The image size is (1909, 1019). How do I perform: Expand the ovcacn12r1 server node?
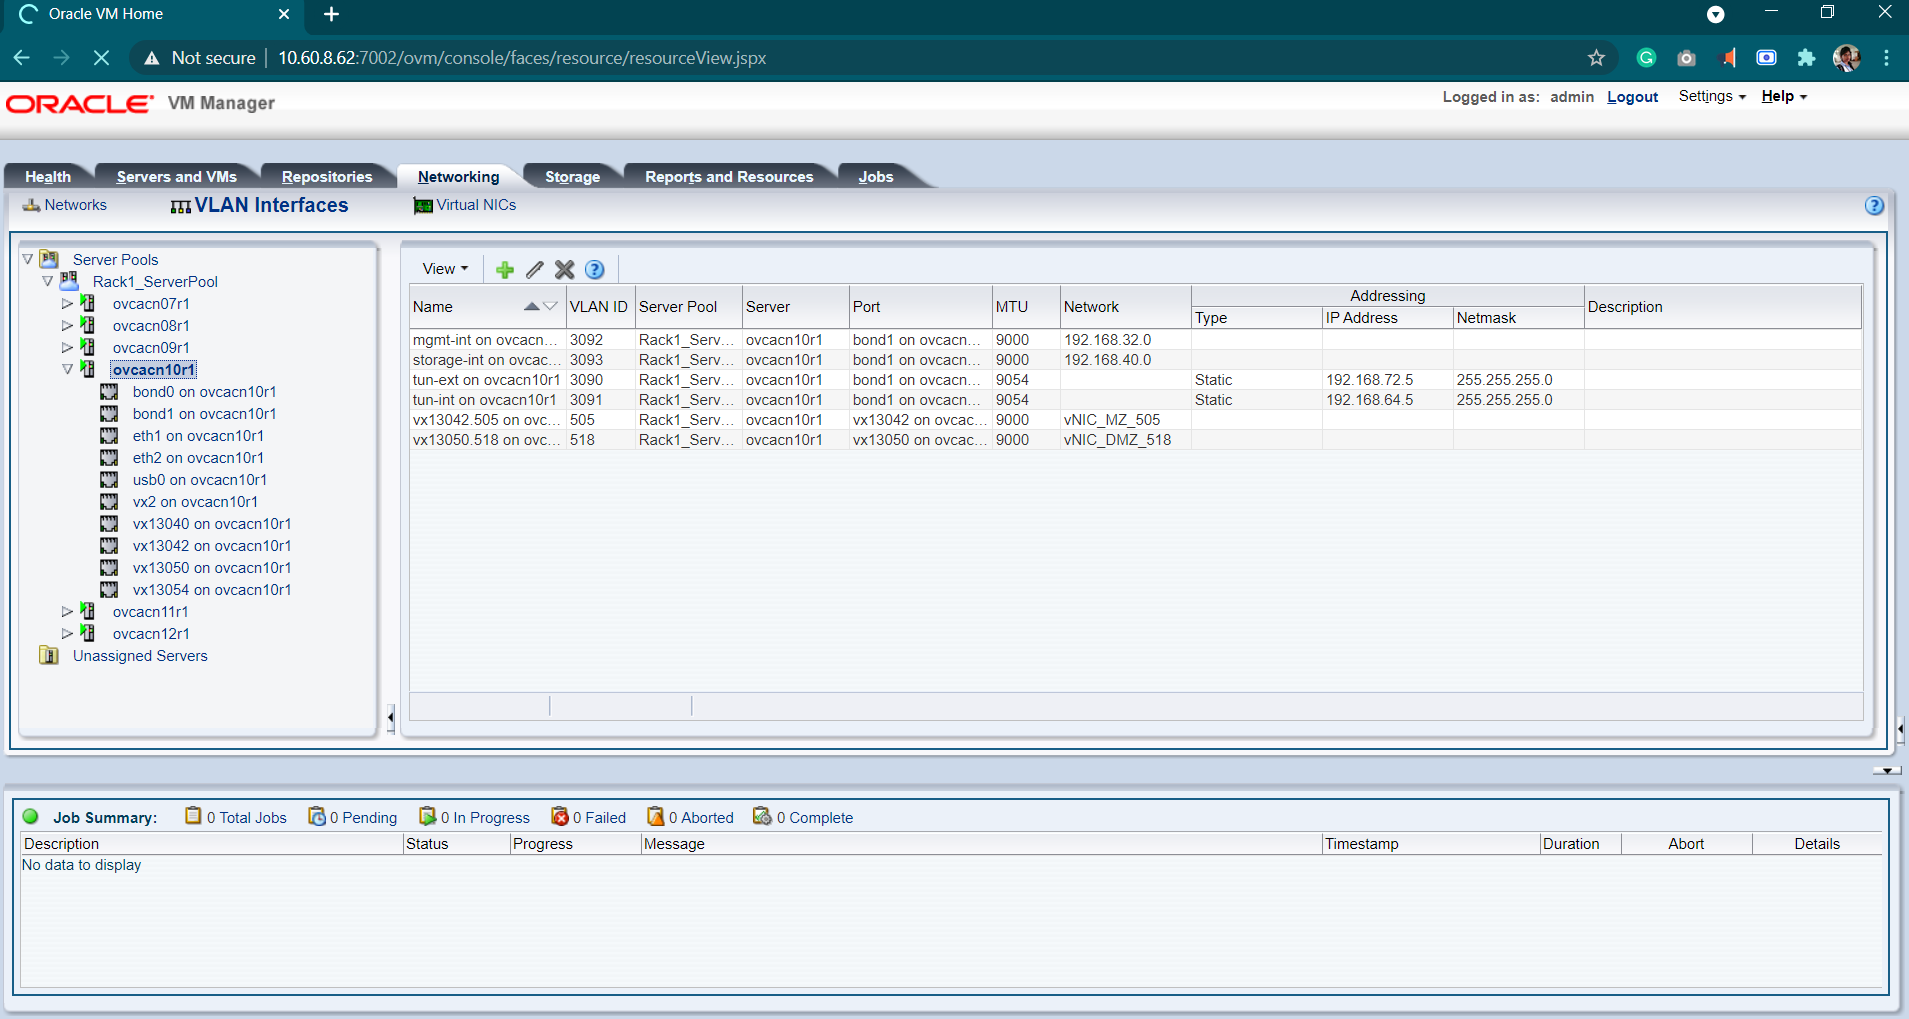tap(68, 633)
